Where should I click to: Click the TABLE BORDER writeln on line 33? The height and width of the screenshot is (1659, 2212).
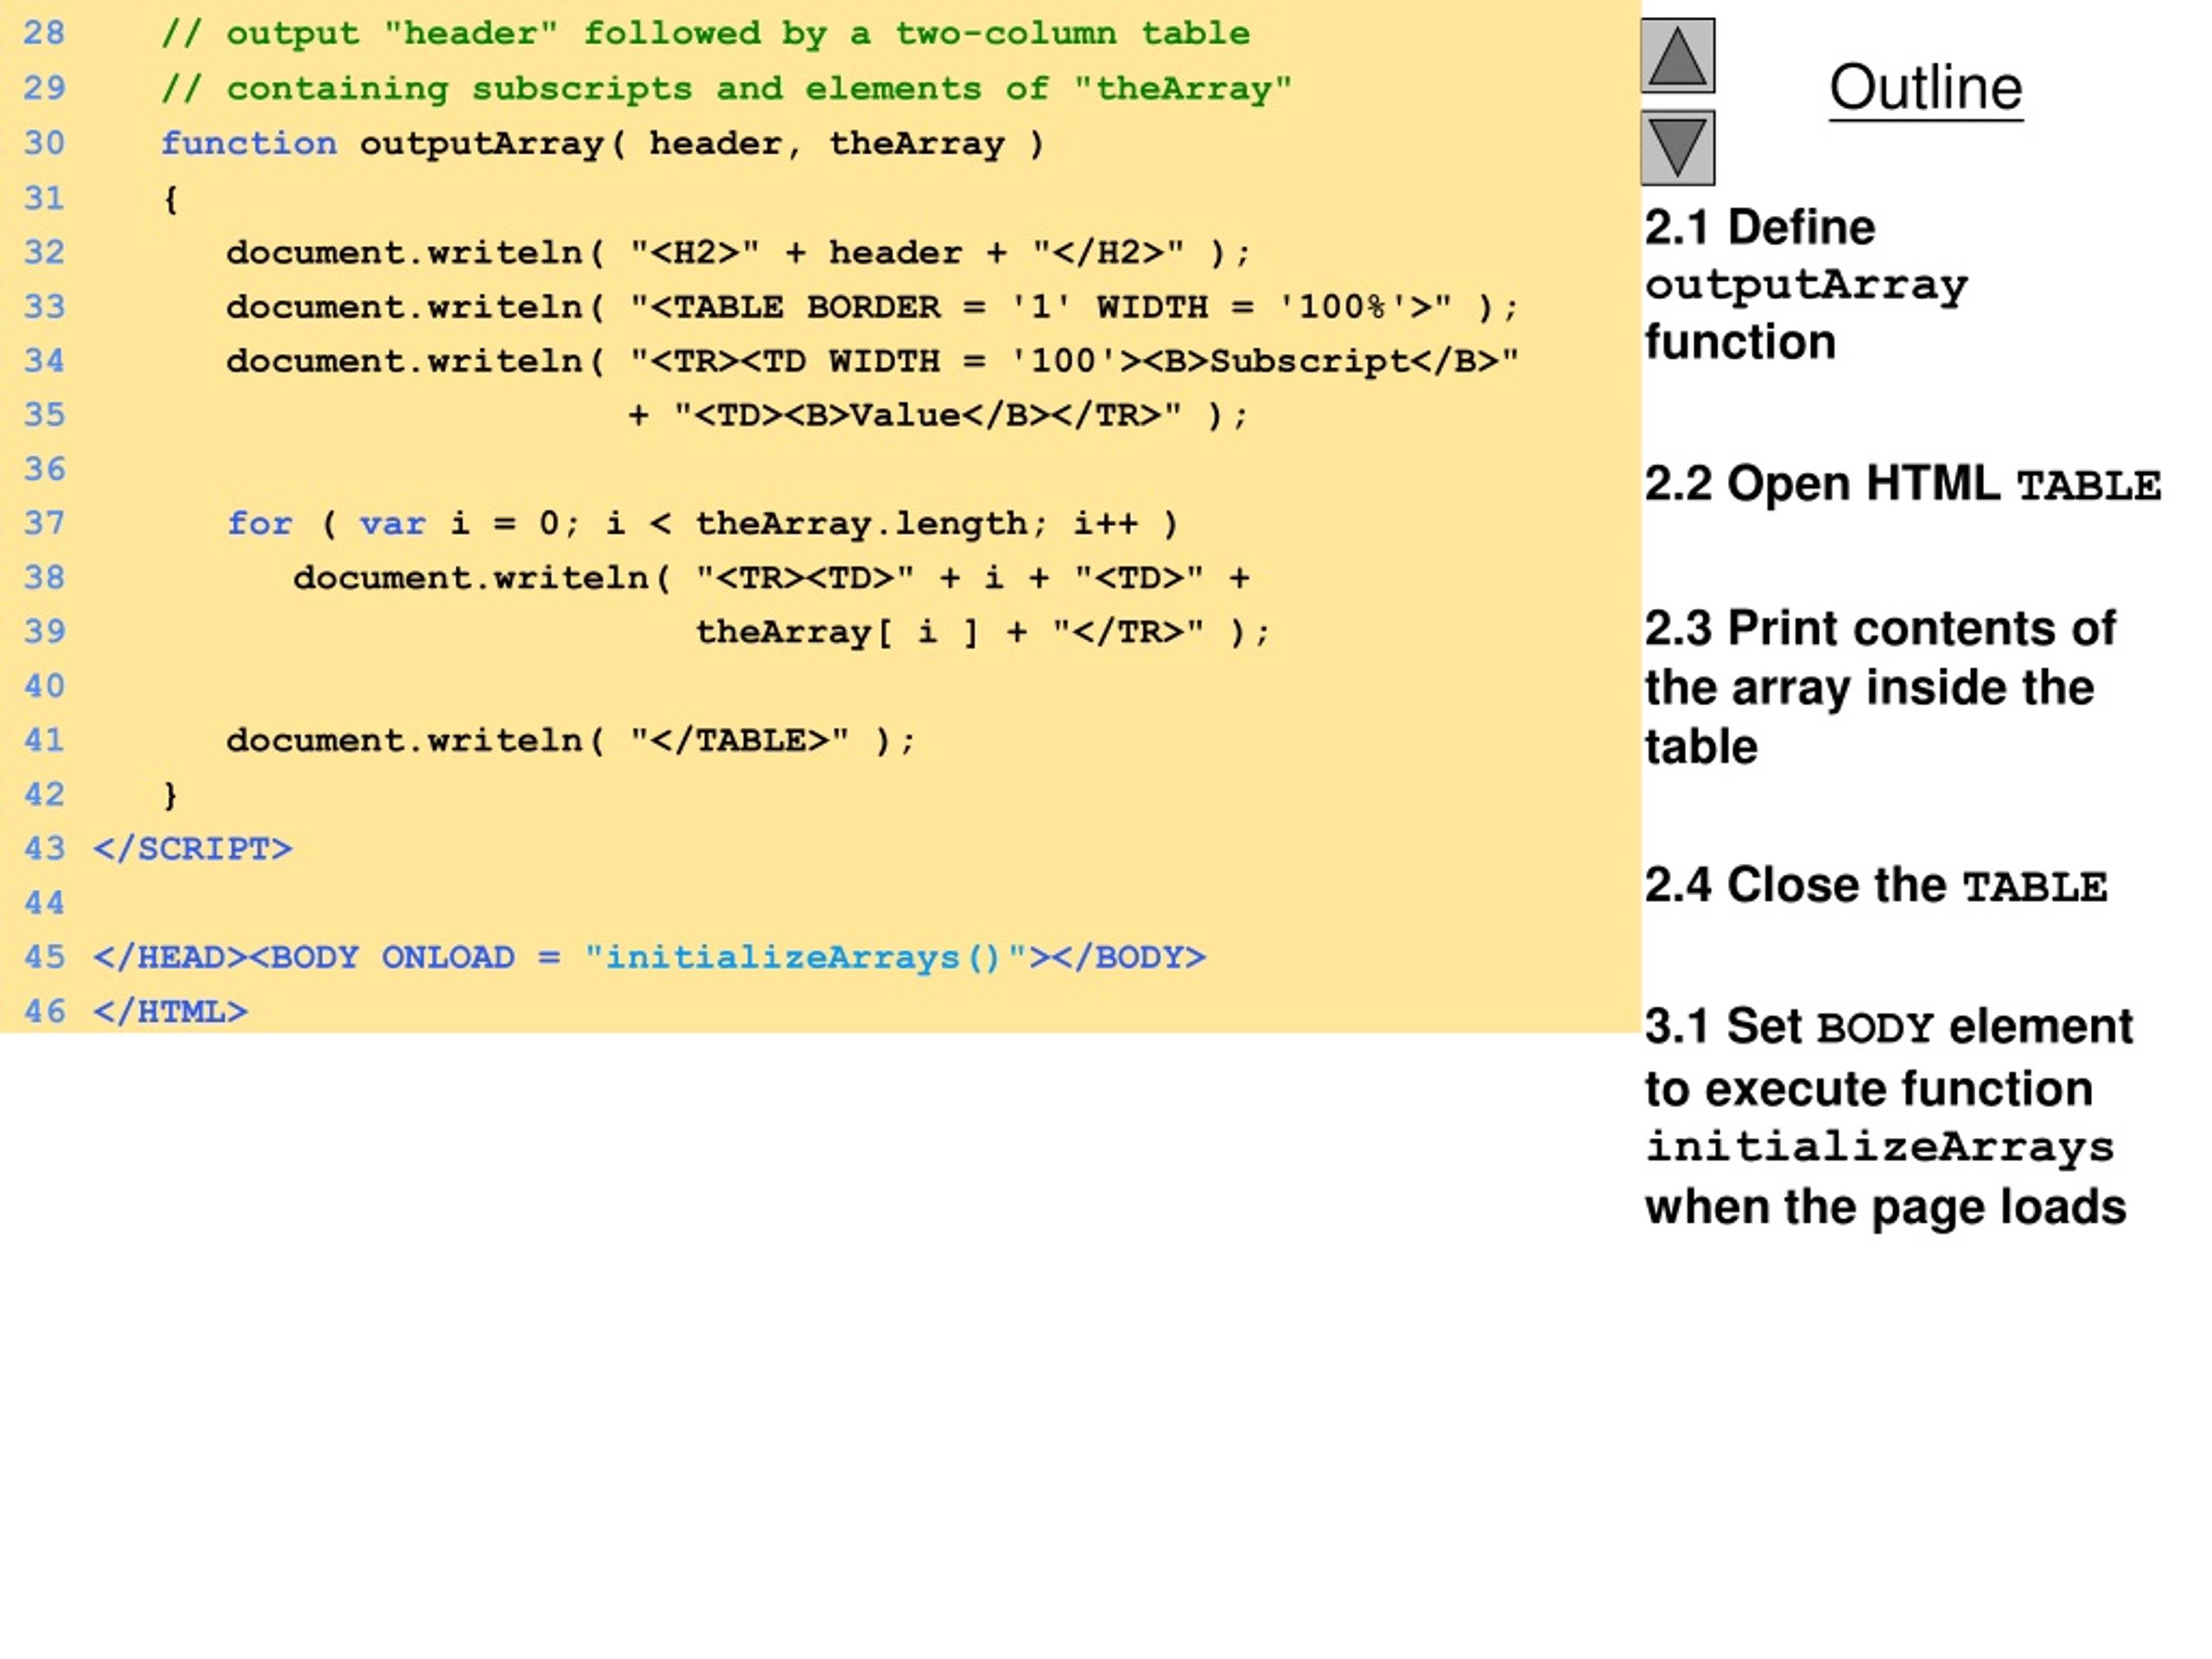872,306
